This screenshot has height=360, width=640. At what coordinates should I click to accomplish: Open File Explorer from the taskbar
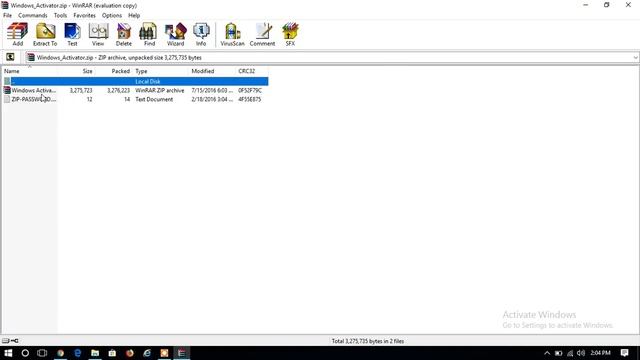pos(95,353)
